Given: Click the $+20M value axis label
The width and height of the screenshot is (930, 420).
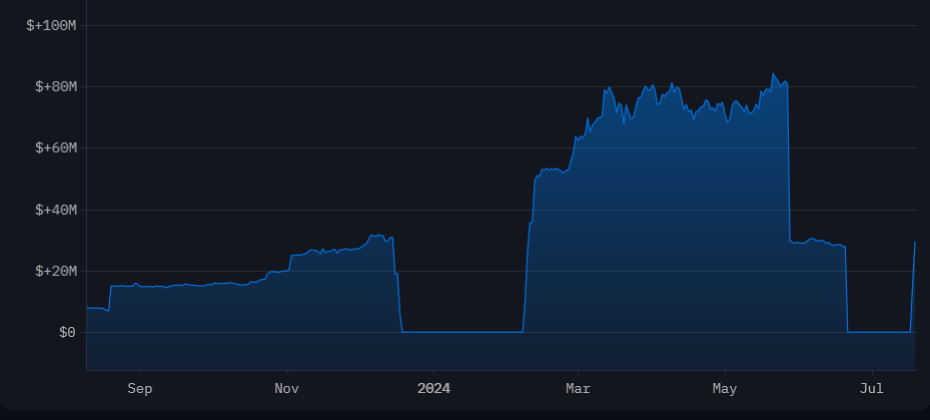Looking at the screenshot, I should (55, 271).
